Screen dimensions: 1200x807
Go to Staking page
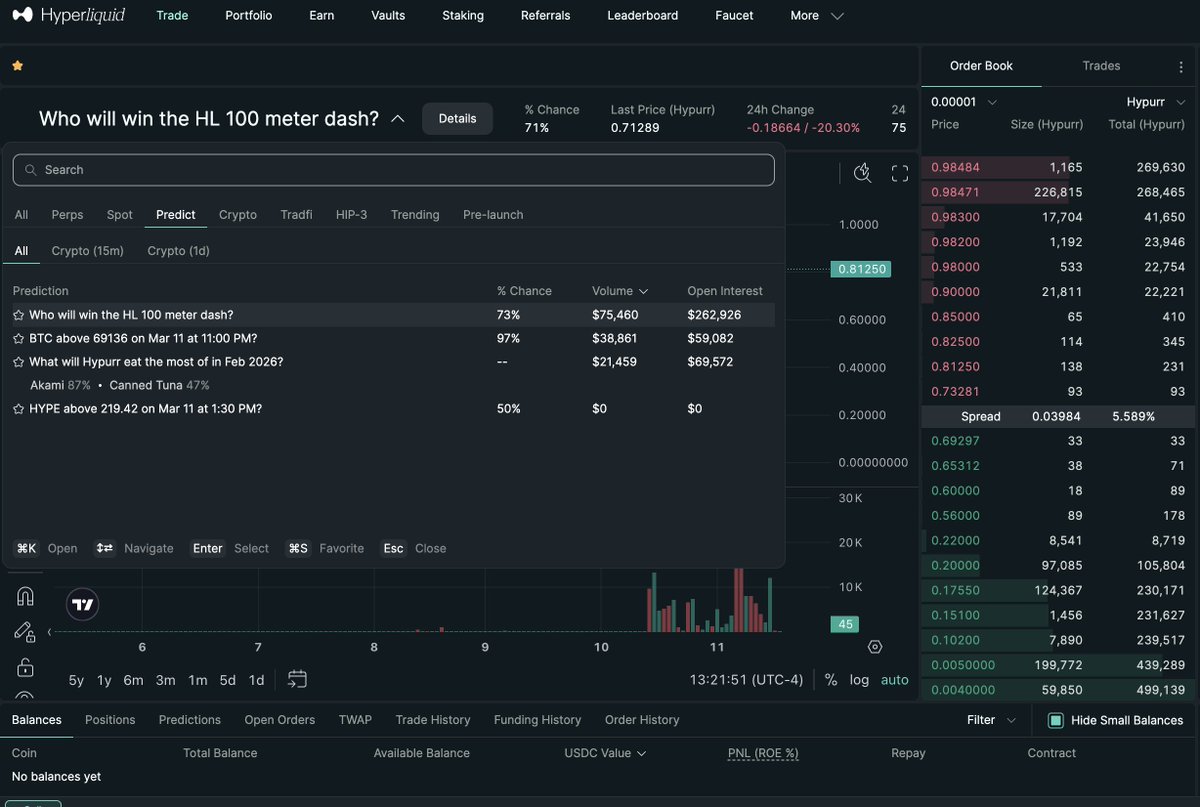coord(463,16)
